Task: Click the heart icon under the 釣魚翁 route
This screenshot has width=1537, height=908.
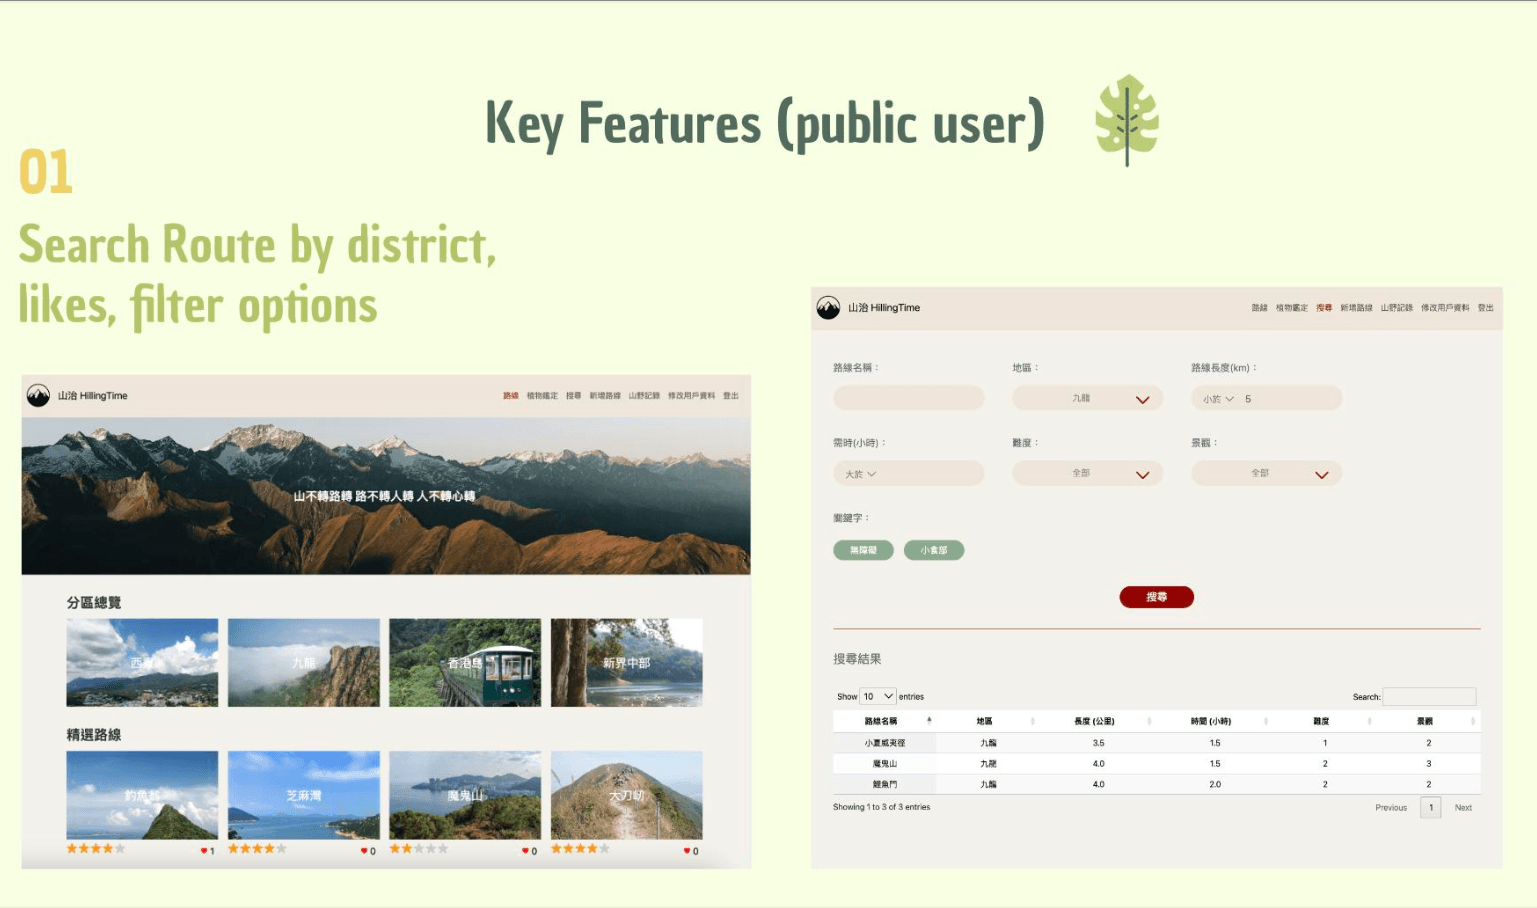Action: click(x=204, y=851)
